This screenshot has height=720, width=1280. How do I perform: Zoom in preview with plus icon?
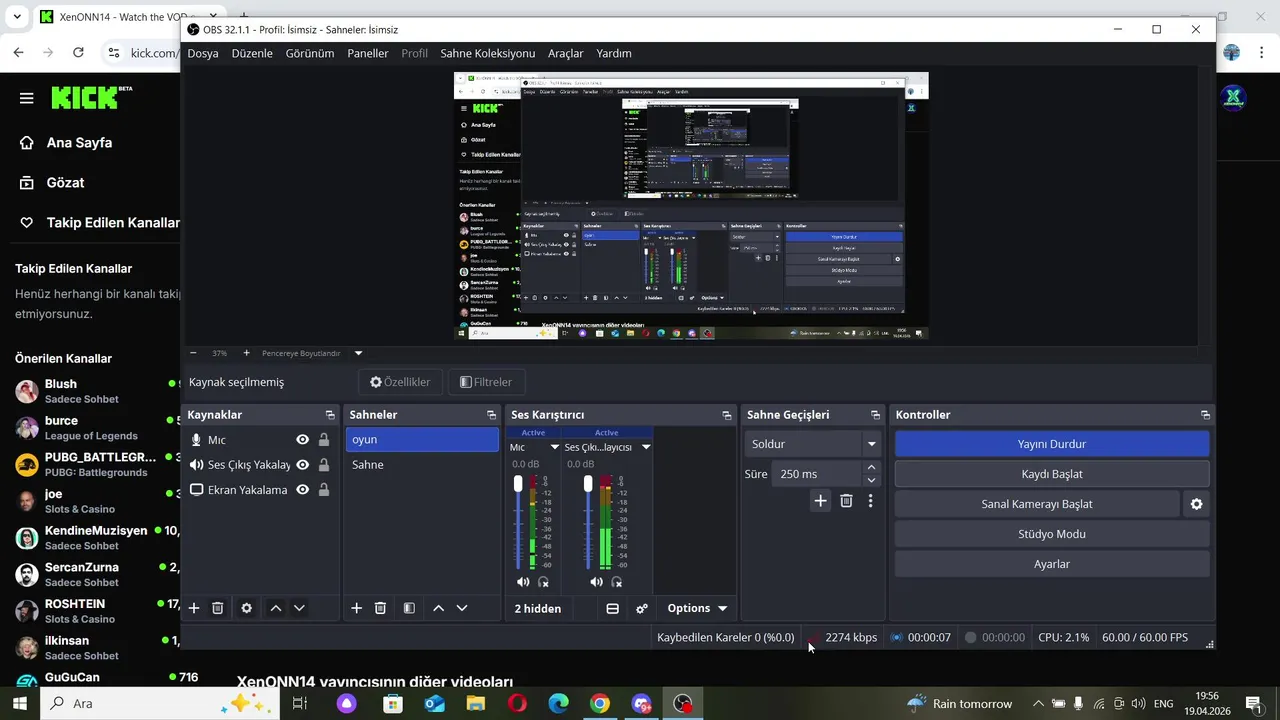coord(246,353)
